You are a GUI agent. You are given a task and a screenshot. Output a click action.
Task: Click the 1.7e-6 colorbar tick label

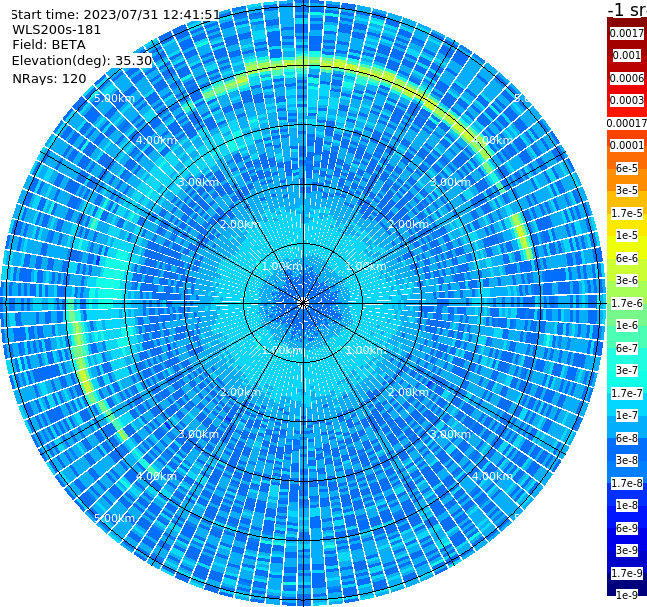coord(627,303)
